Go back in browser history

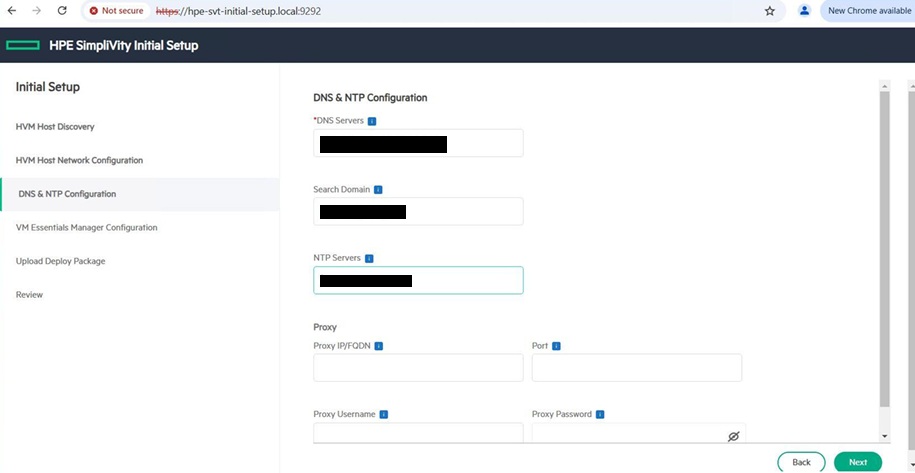[x=12, y=10]
